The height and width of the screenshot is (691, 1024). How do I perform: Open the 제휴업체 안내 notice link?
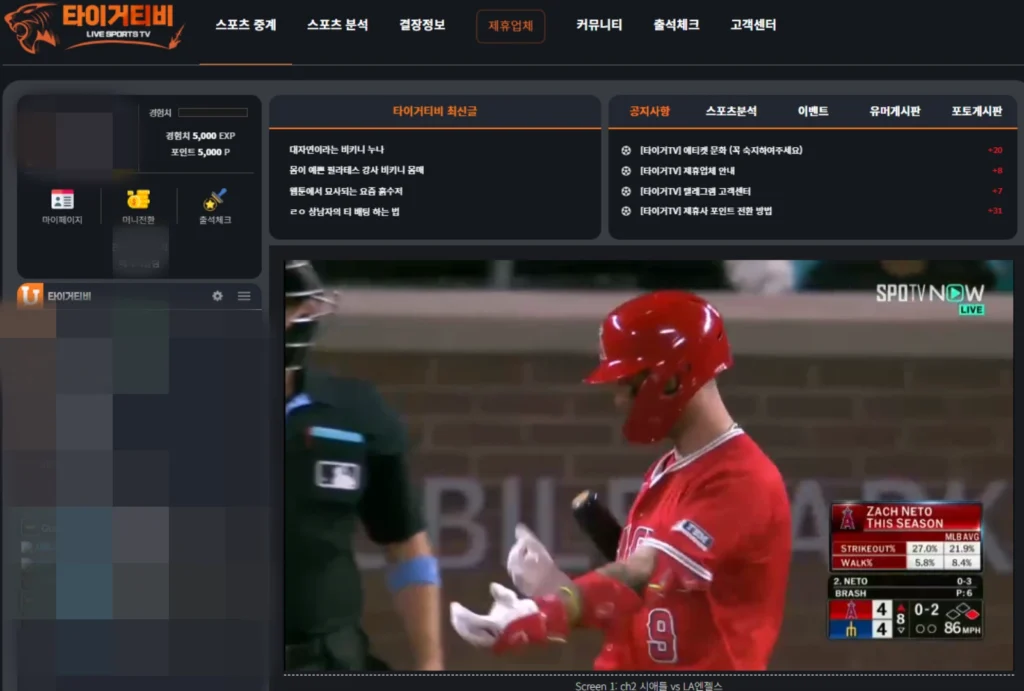click(x=687, y=171)
